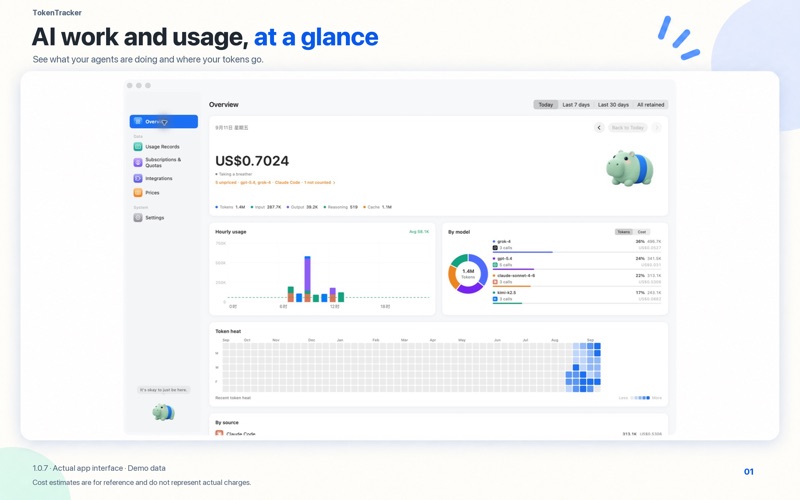Select Overview in the sidebar

[164, 121]
